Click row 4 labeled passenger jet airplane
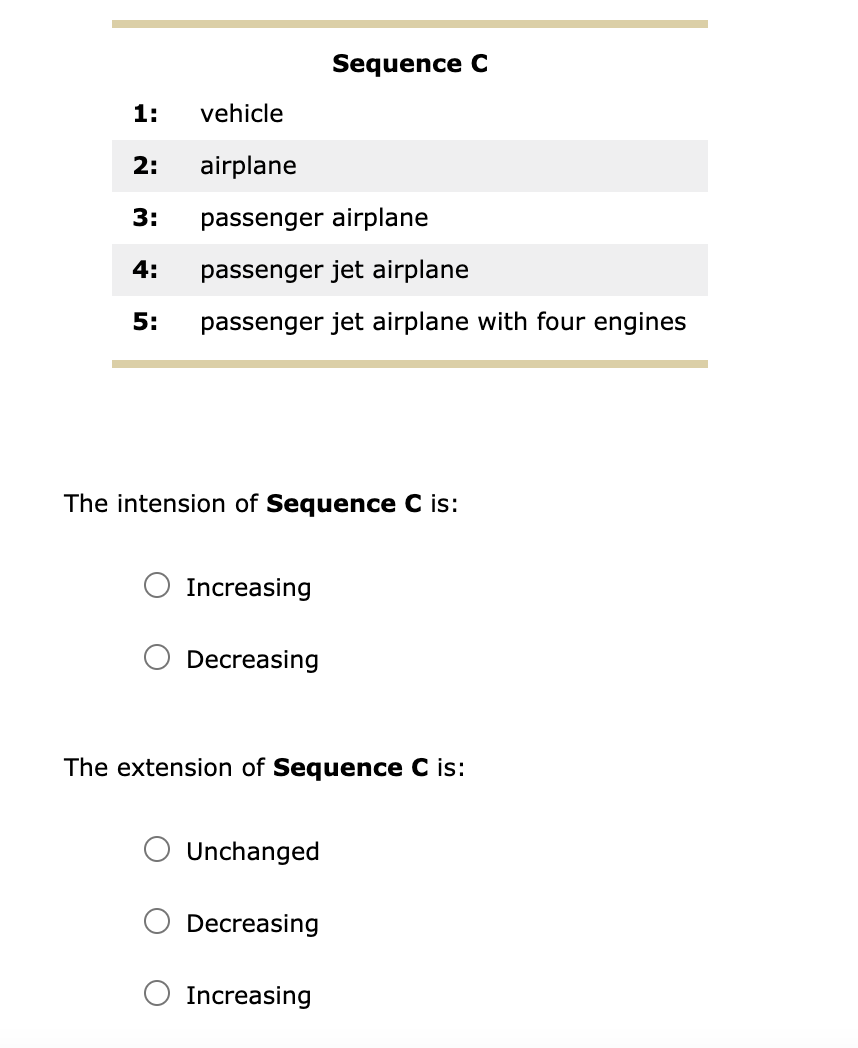 click(334, 270)
